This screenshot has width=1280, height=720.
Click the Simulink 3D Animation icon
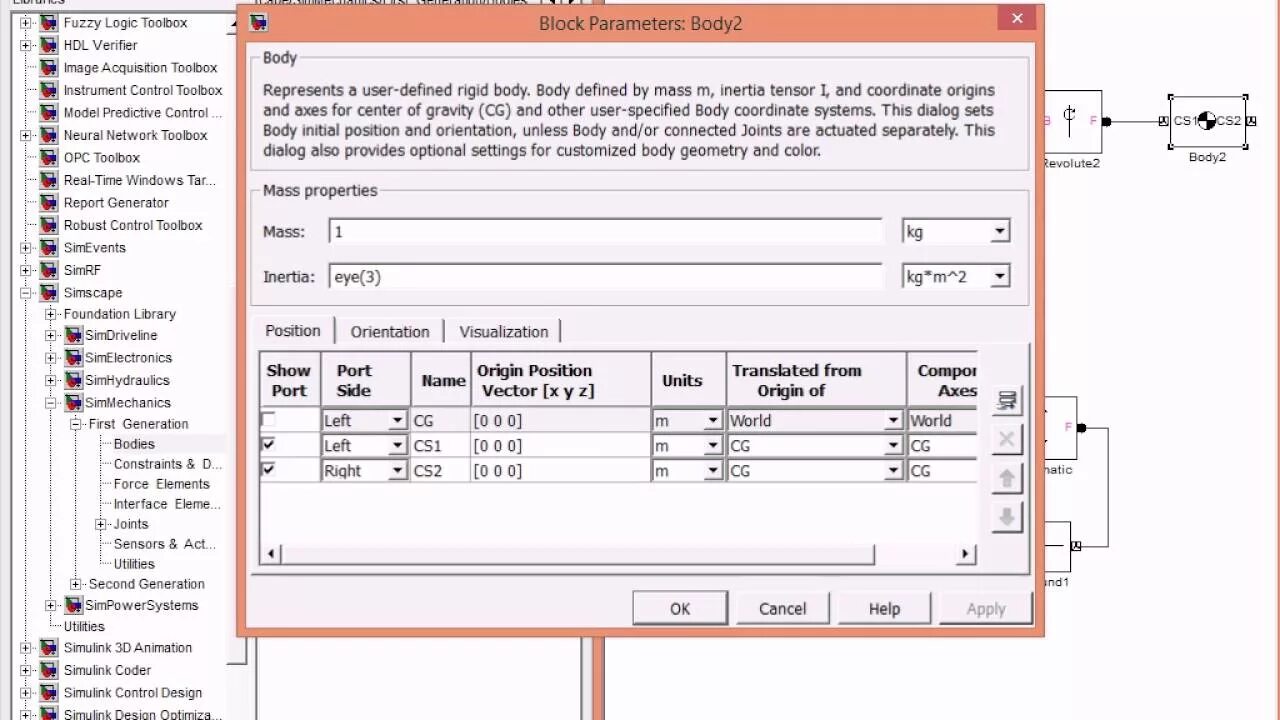(x=49, y=647)
